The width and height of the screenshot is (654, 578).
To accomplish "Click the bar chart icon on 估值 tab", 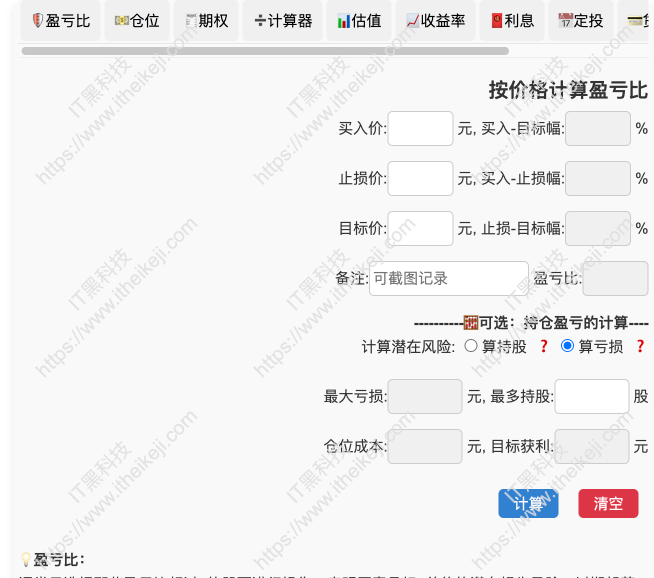I will coord(344,21).
